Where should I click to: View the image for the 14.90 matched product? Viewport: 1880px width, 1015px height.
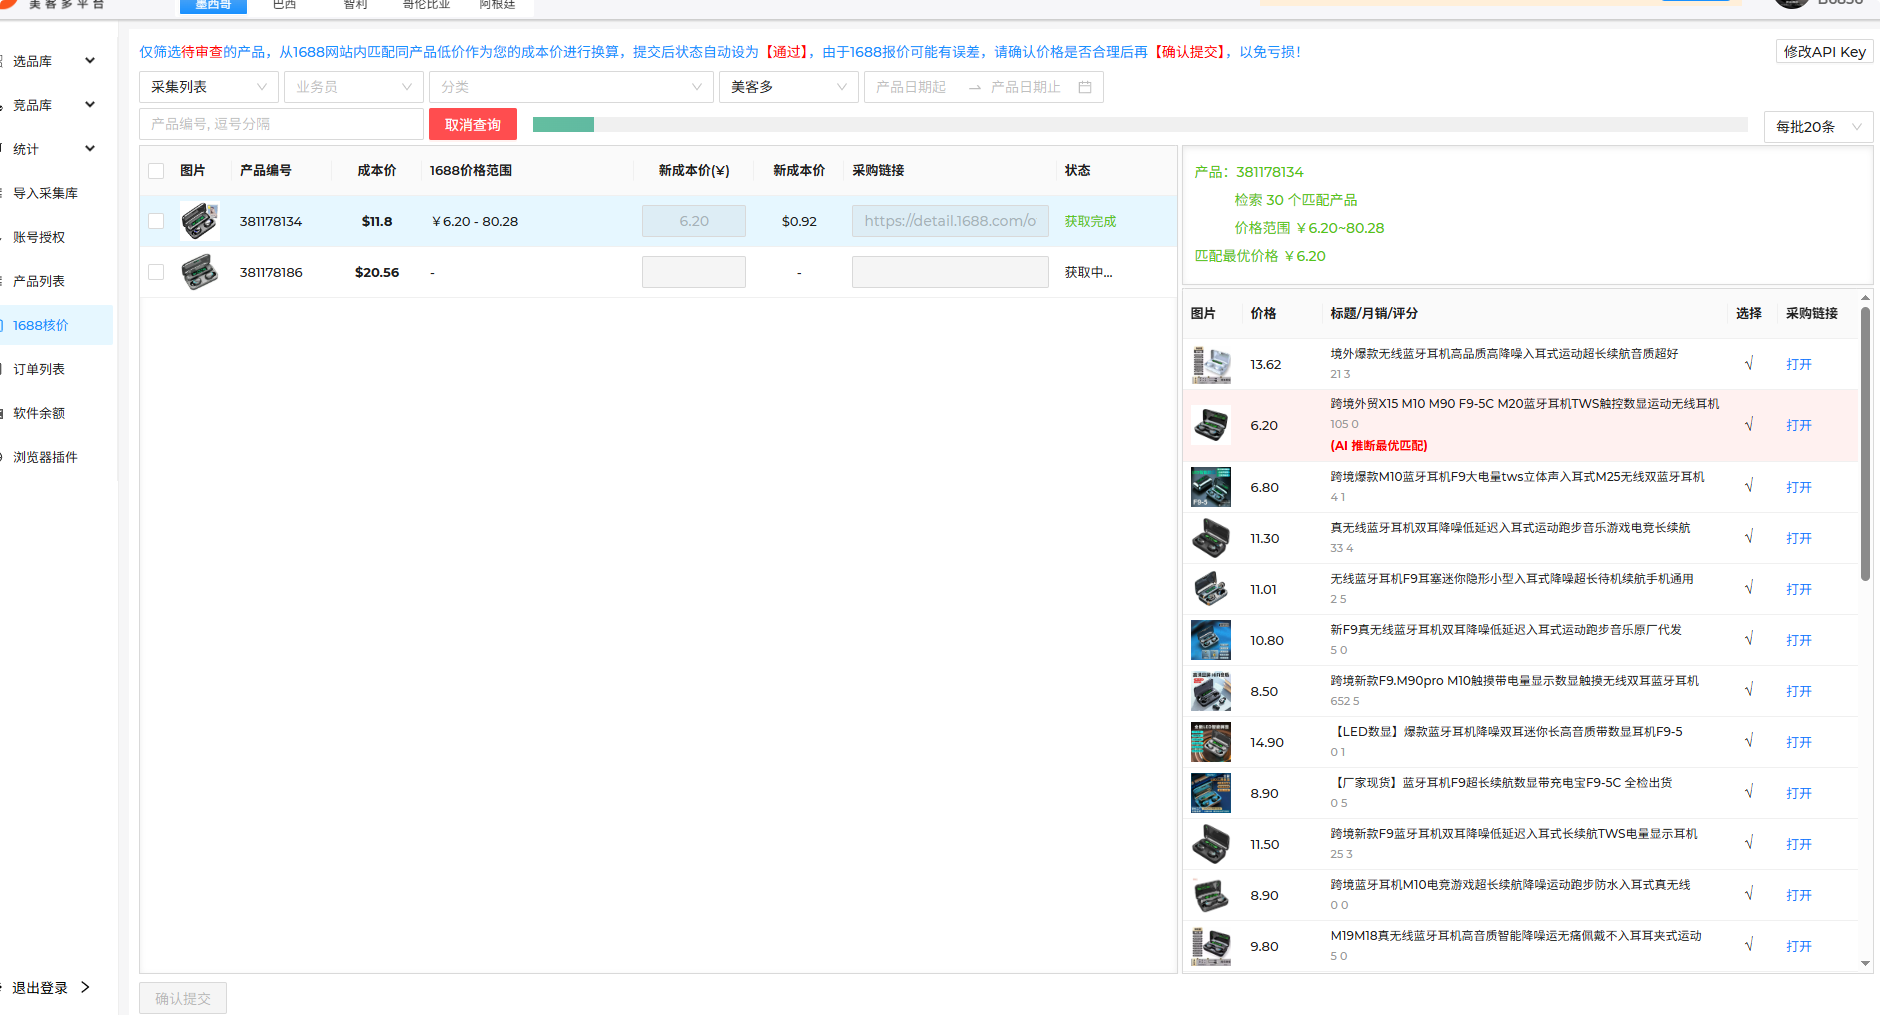click(1211, 742)
